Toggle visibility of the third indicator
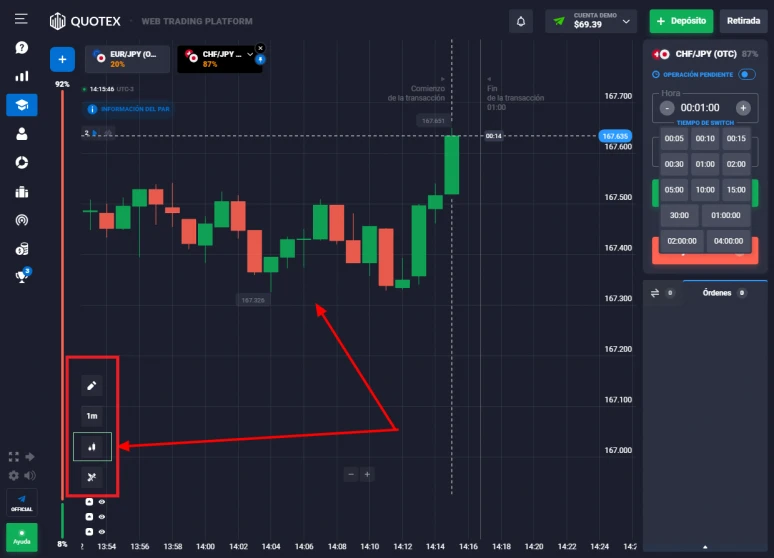This screenshot has width=774, height=558. coord(102,532)
